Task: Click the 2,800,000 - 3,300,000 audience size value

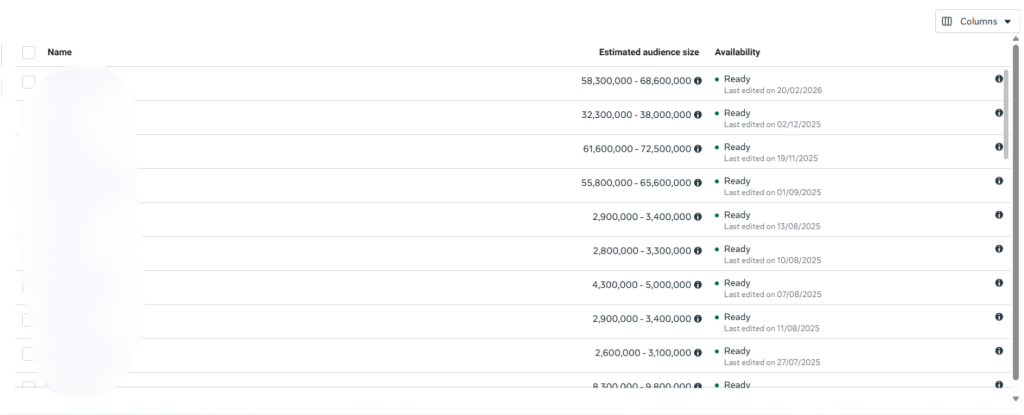Action: [x=641, y=251]
